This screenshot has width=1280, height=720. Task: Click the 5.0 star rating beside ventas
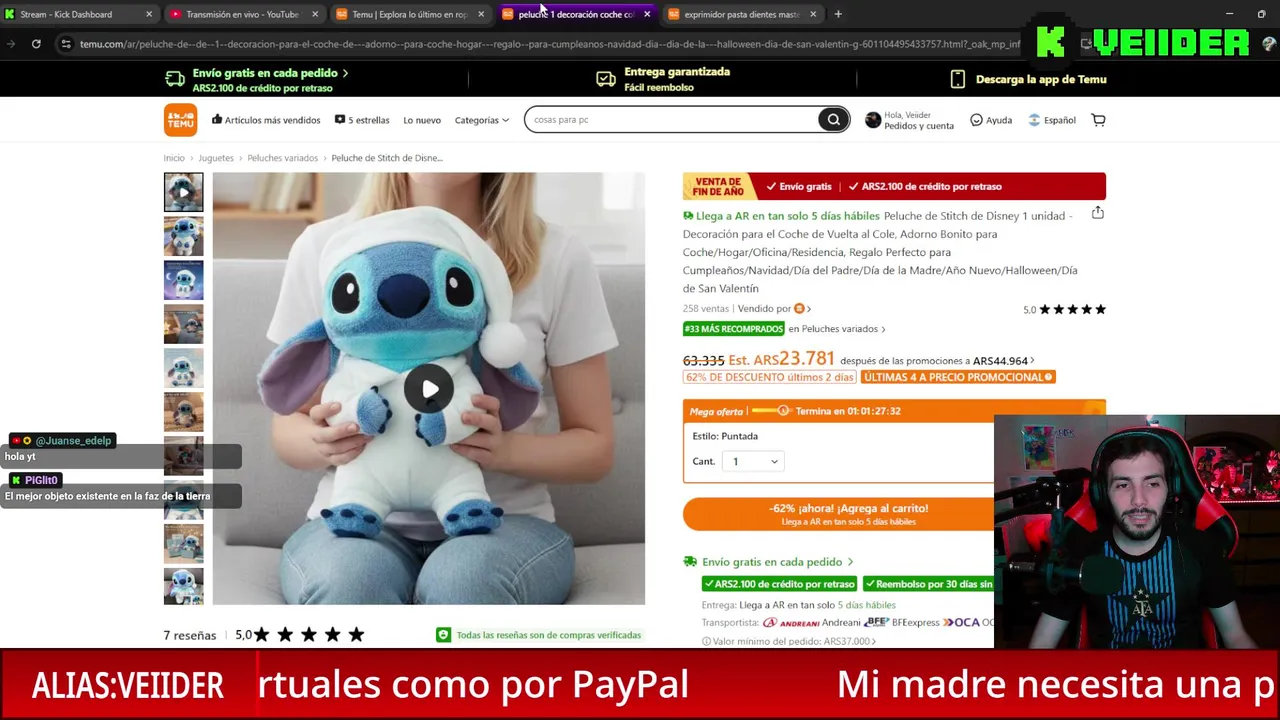1064,309
